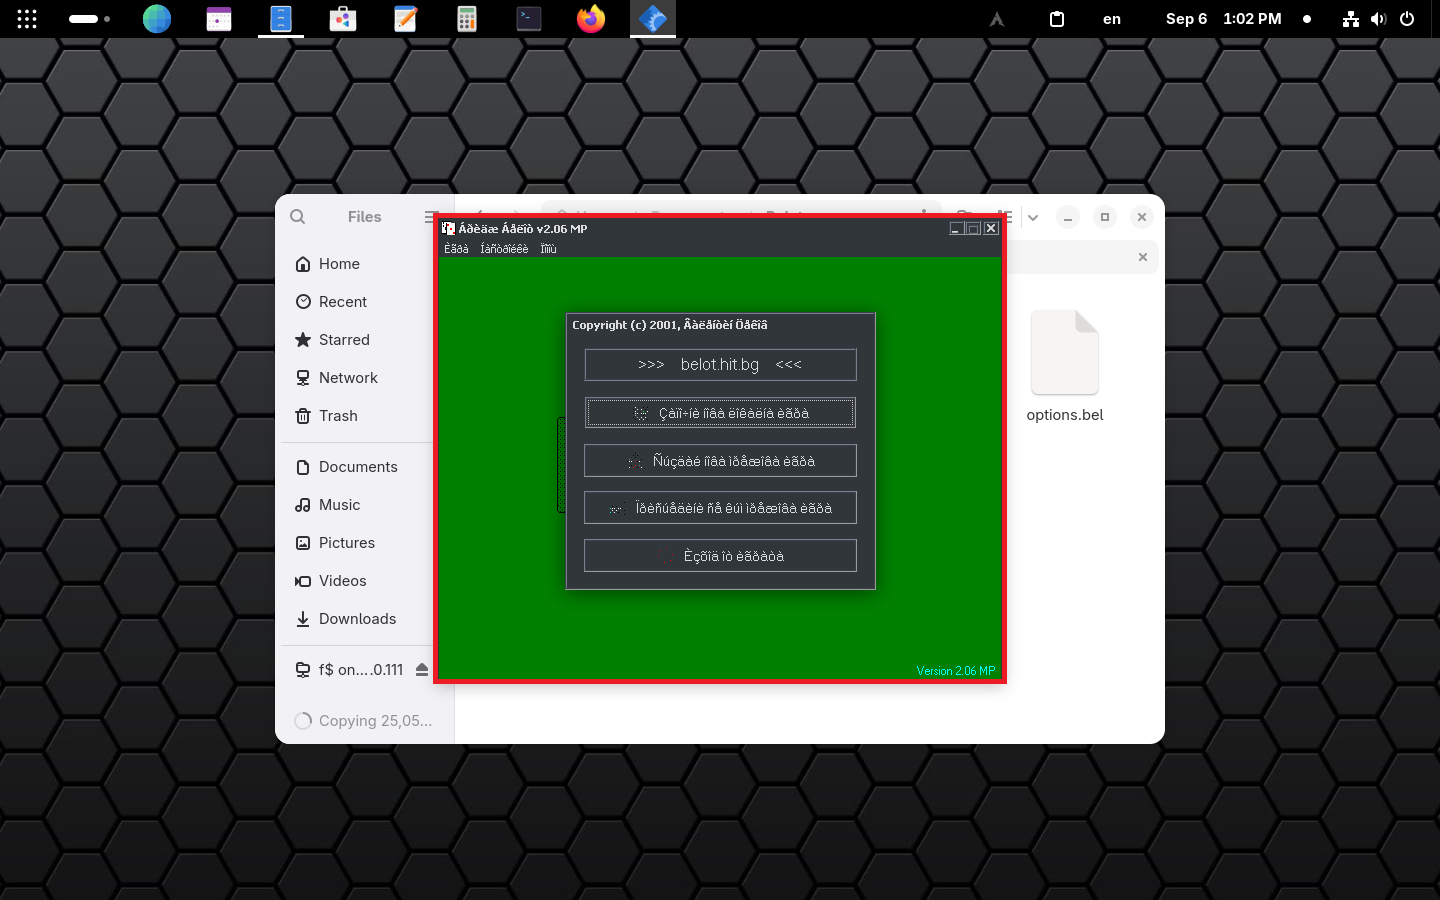The image size is (1440, 900).
Task: Show the 'Copying 25,05...' file operation progress
Action: [364, 721]
